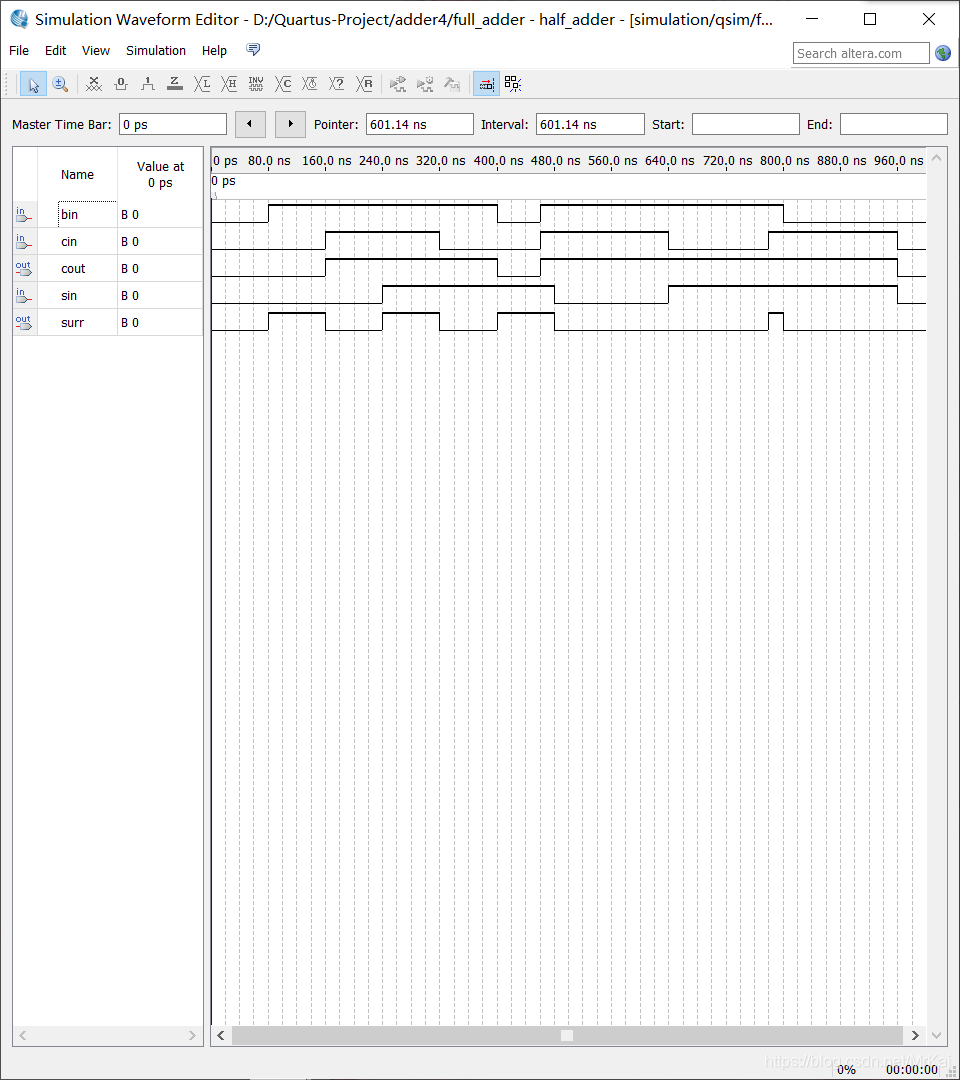The height and width of the screenshot is (1080, 960).
Task: Apply weak high (H) value
Action: click(229, 84)
